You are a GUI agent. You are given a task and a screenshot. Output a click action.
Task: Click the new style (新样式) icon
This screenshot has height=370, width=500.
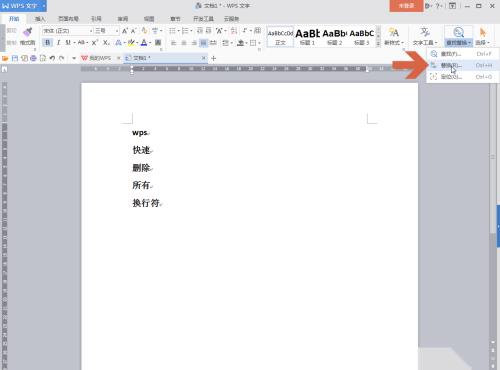point(394,36)
